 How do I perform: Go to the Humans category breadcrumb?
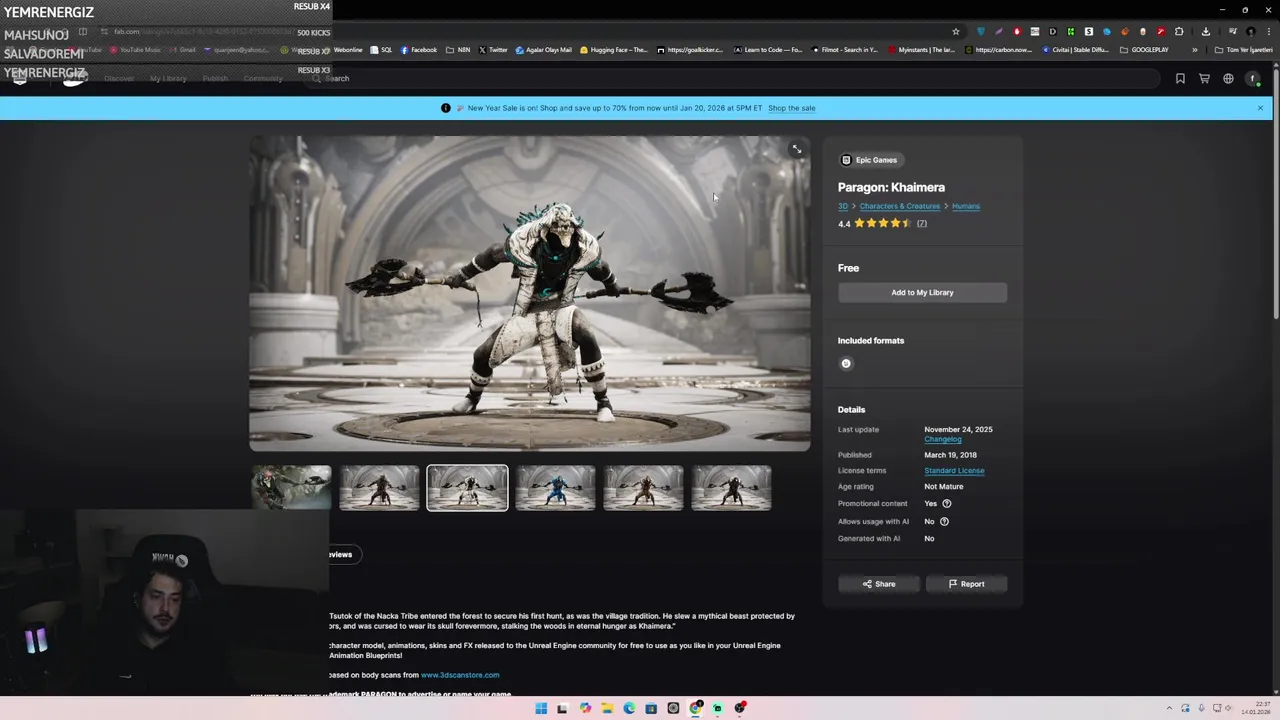[x=966, y=206]
